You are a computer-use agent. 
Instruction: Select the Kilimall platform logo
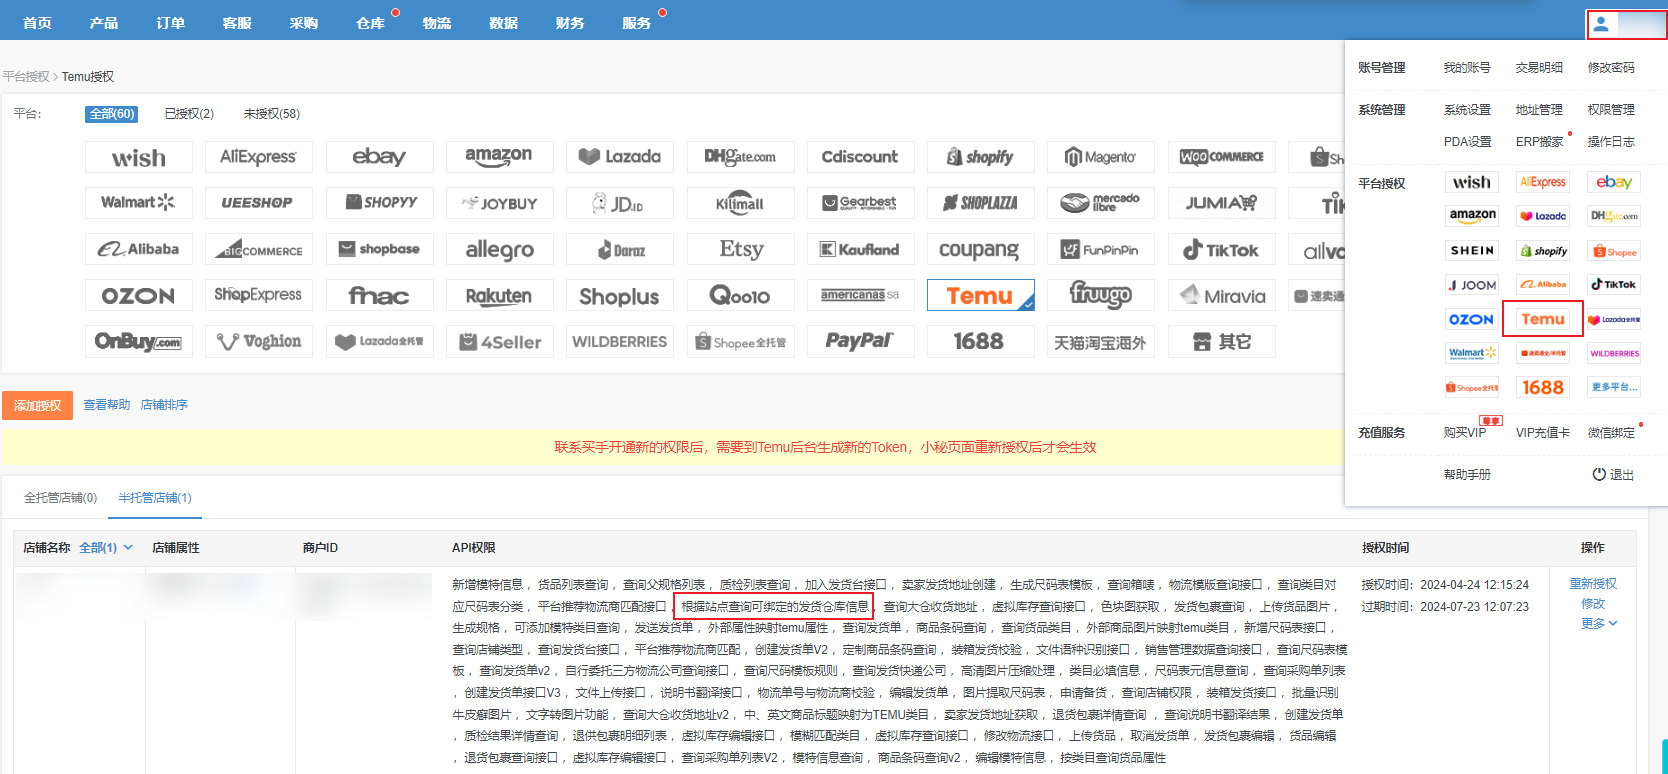point(740,203)
